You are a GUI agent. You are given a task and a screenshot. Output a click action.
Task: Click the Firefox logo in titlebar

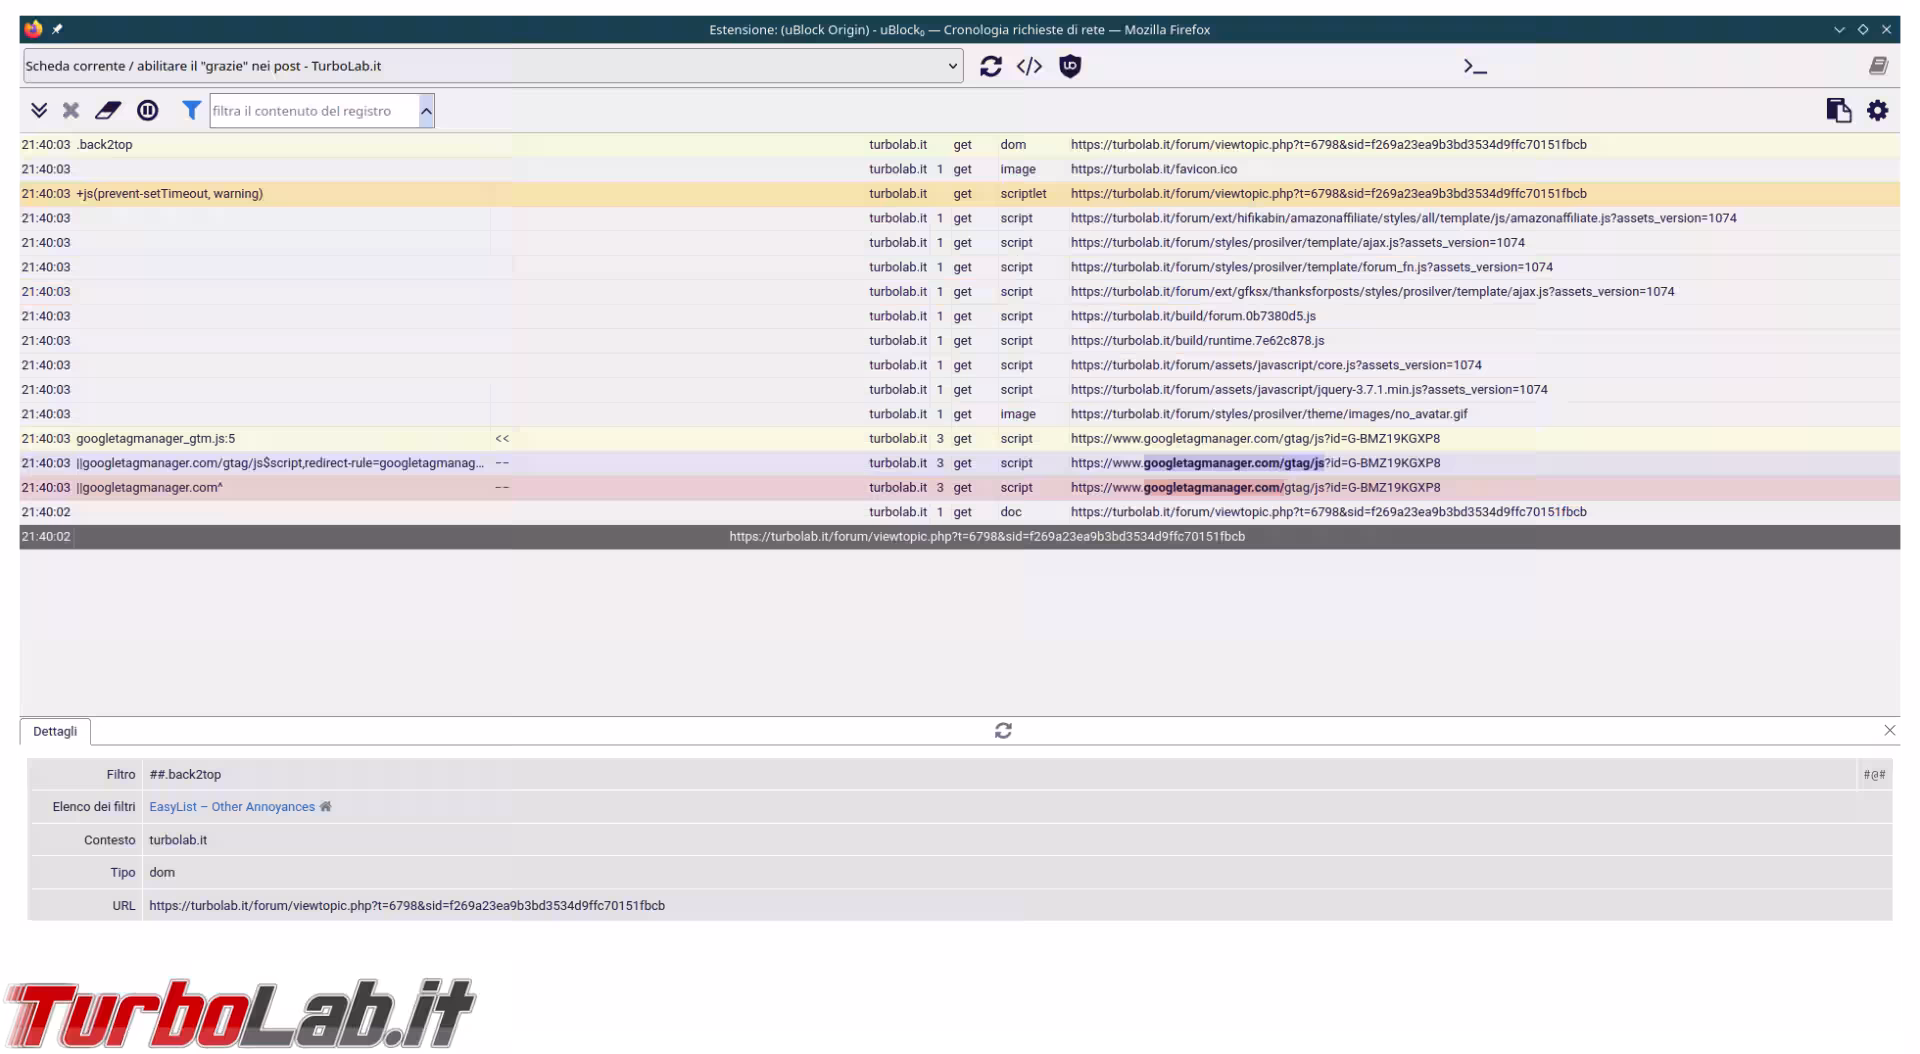33,29
